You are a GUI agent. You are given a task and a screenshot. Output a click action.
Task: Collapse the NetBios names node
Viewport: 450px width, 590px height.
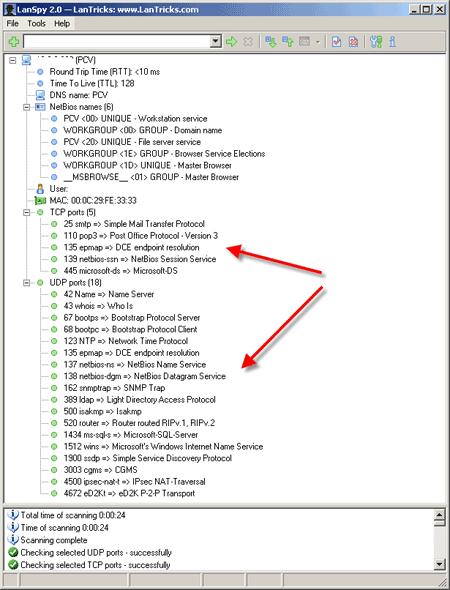click(26, 107)
